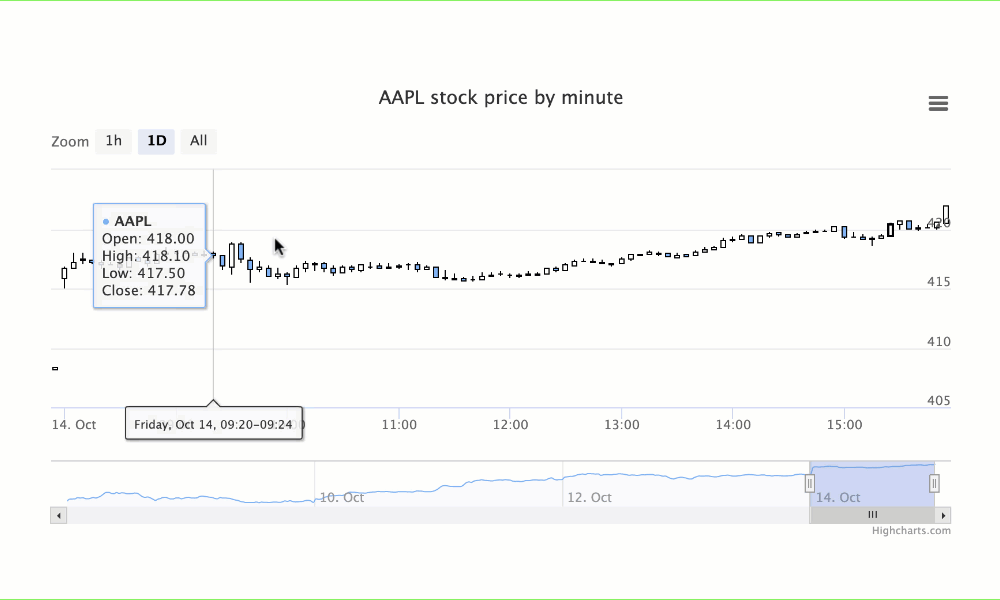Click the left navigator handle
Screen dimensions: 1000x600
tap(810, 484)
